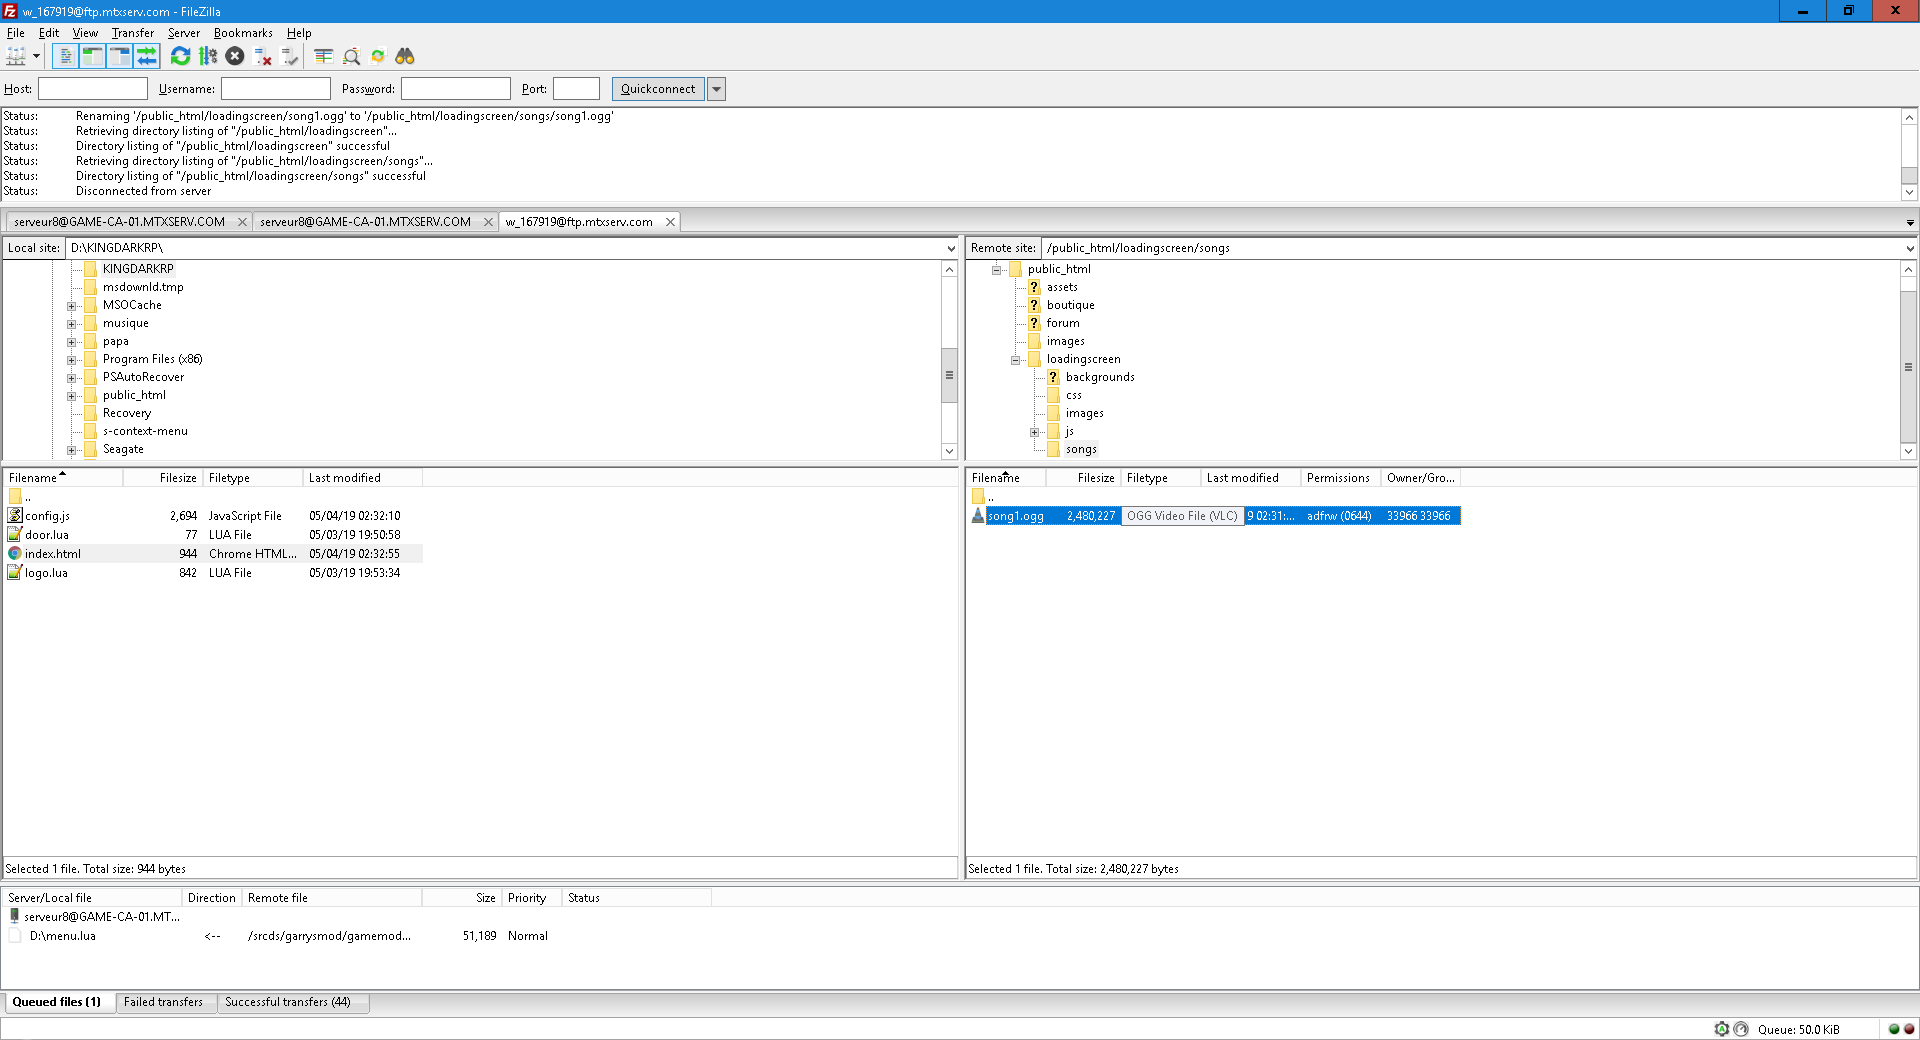Open the Bookmarks menu
1920x1040 pixels.
point(243,33)
